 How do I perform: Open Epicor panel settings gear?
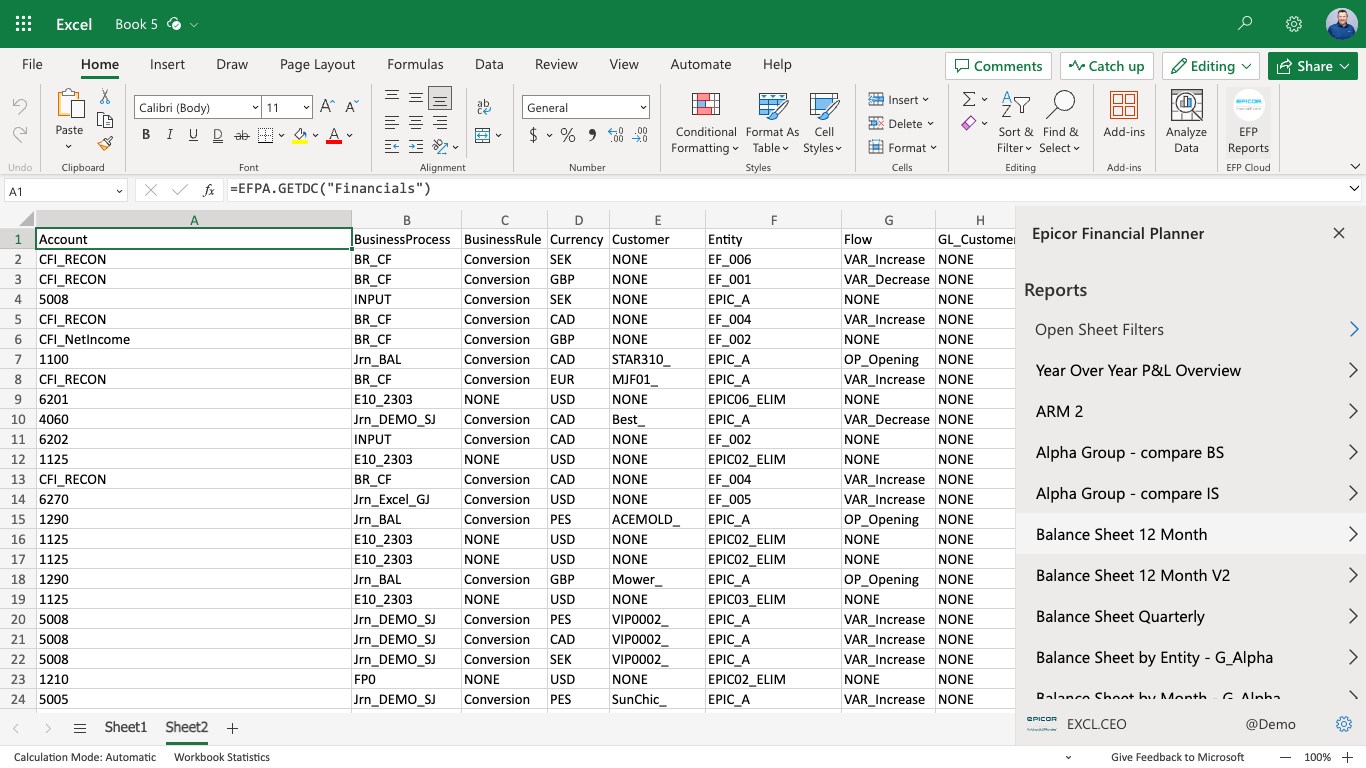(x=1344, y=724)
